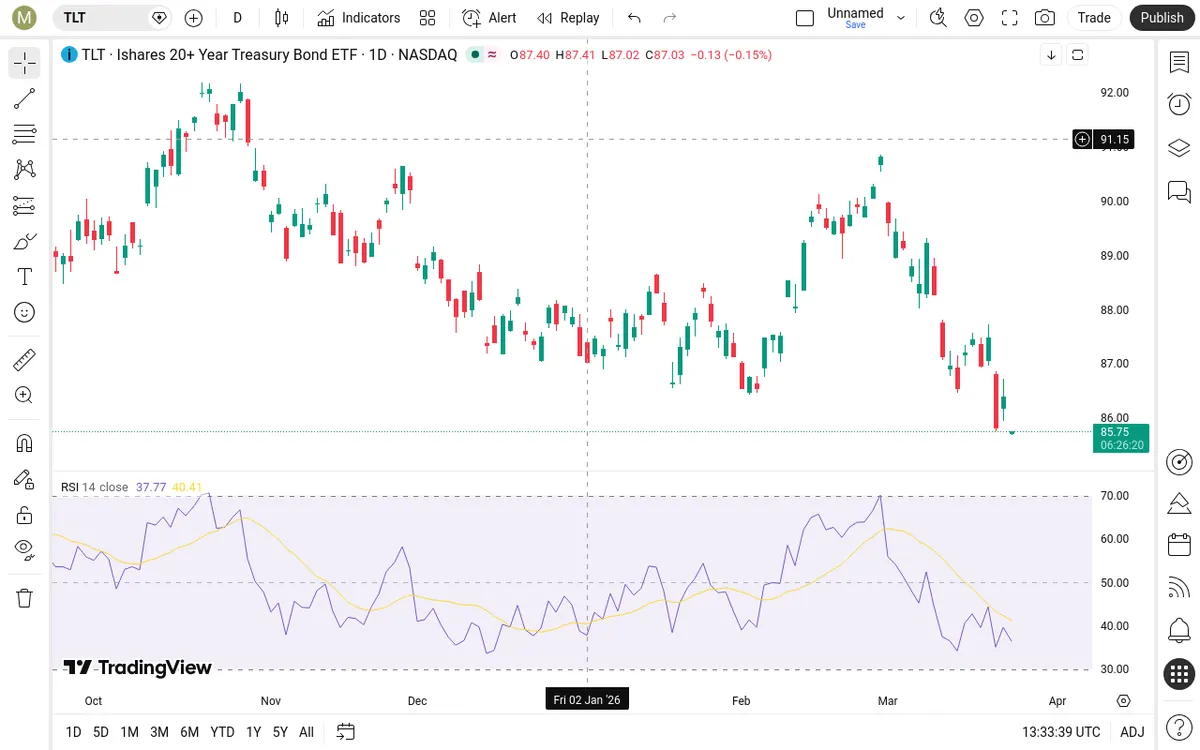
Task: Toggle magnet mode for drawings
Action: point(25,443)
